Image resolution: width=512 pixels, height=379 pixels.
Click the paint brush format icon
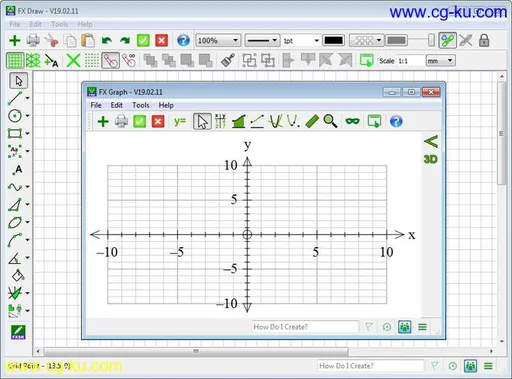point(228,61)
